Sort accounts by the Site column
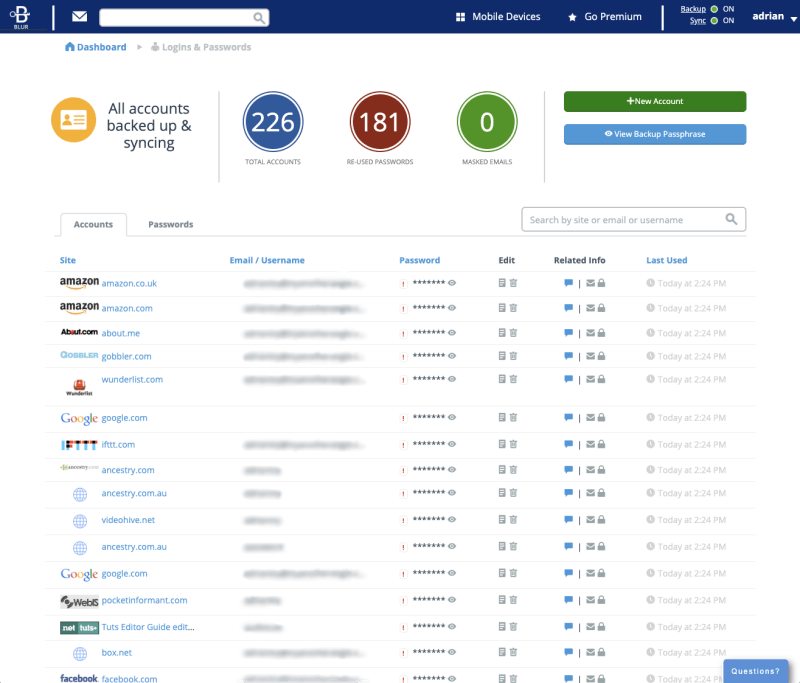 click(68, 260)
